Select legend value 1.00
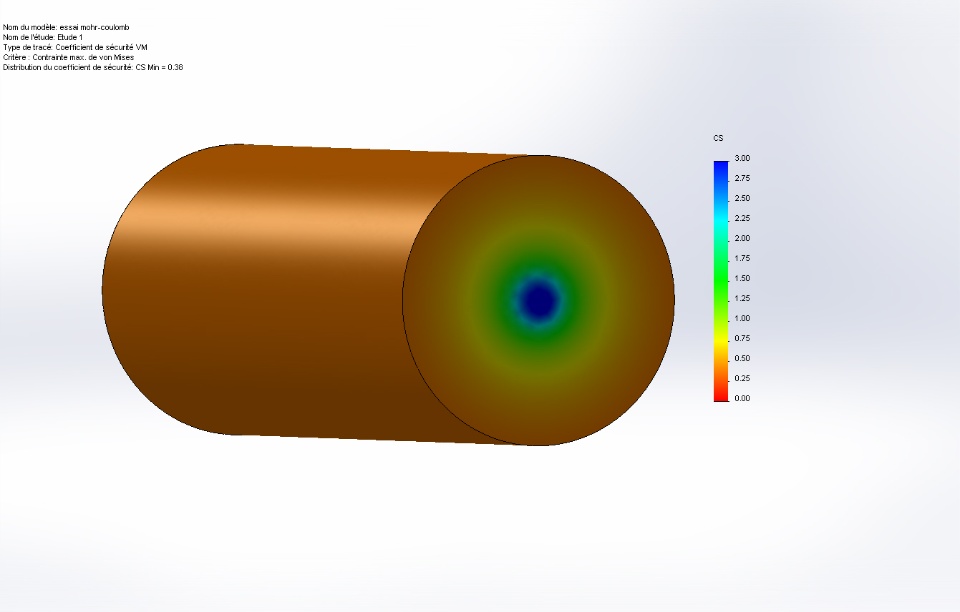960x612 pixels. pos(742,318)
